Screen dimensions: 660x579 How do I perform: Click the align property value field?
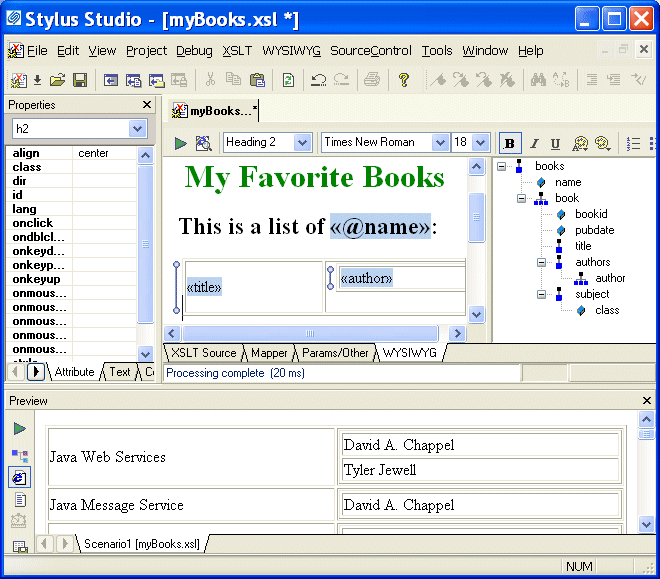coord(105,153)
